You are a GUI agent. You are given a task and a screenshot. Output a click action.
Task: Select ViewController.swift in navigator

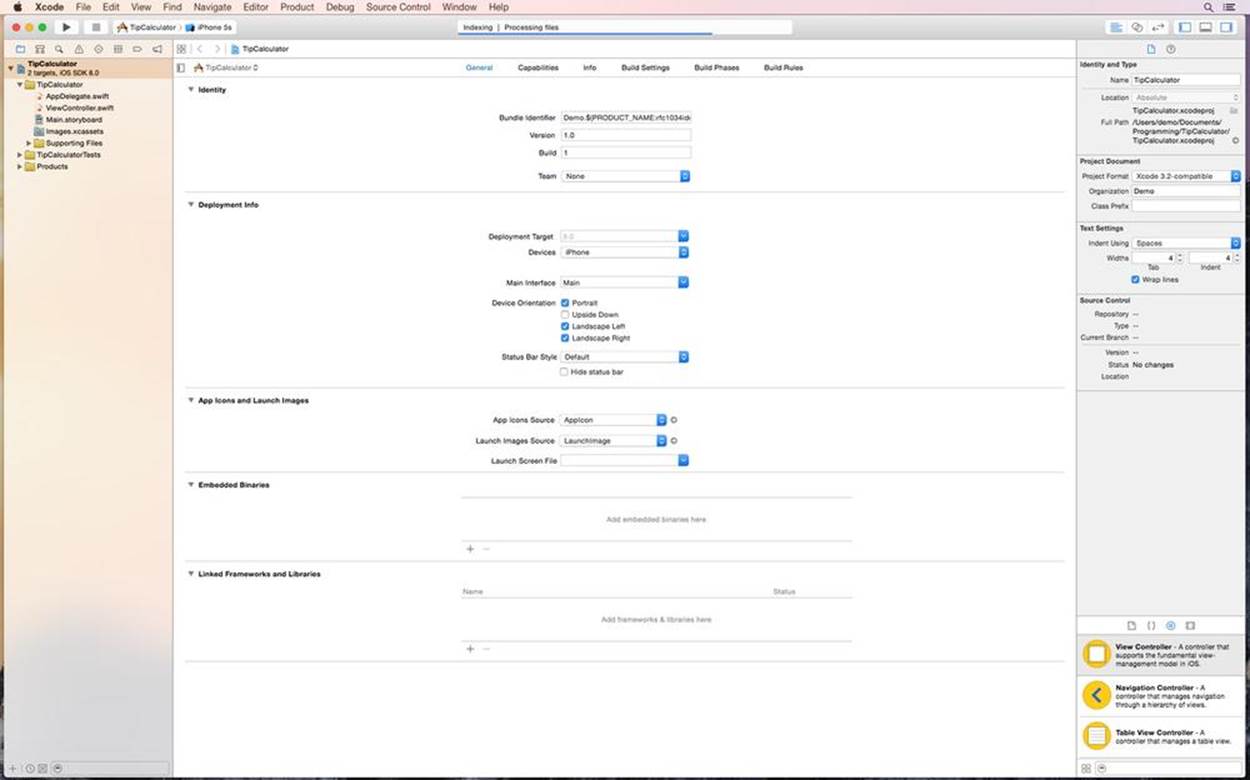(x=80, y=108)
